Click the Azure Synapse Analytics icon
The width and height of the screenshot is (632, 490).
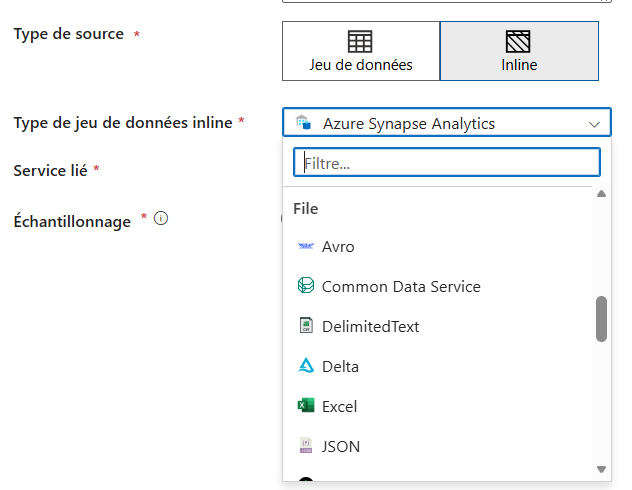click(303, 123)
